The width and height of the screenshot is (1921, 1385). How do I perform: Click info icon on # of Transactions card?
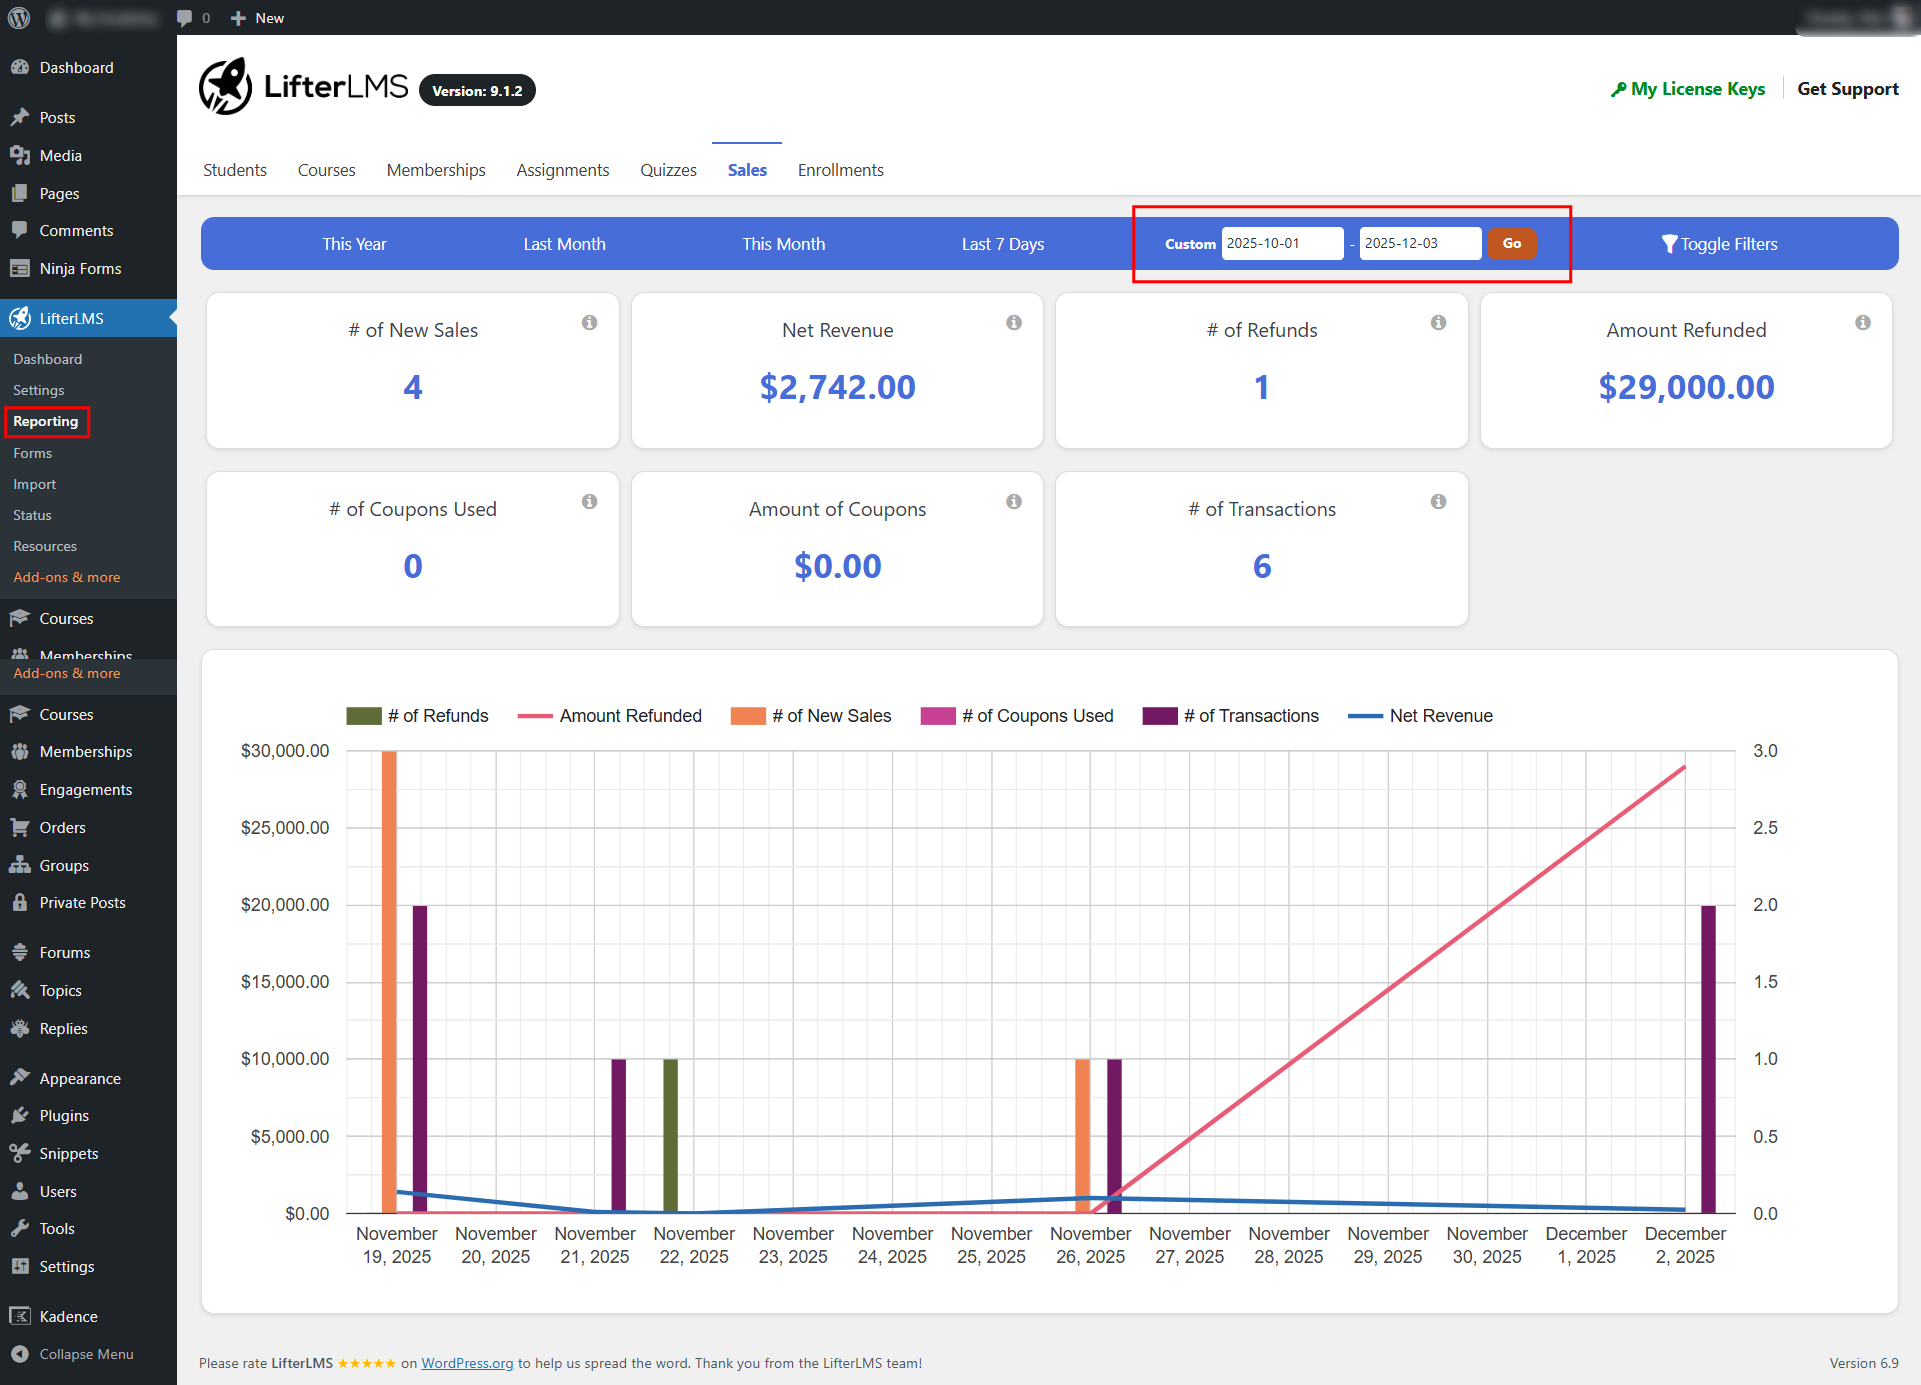pyautogui.click(x=1438, y=501)
